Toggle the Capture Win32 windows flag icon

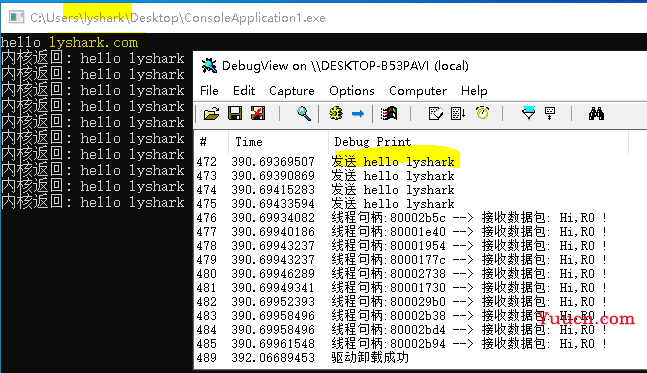389,113
